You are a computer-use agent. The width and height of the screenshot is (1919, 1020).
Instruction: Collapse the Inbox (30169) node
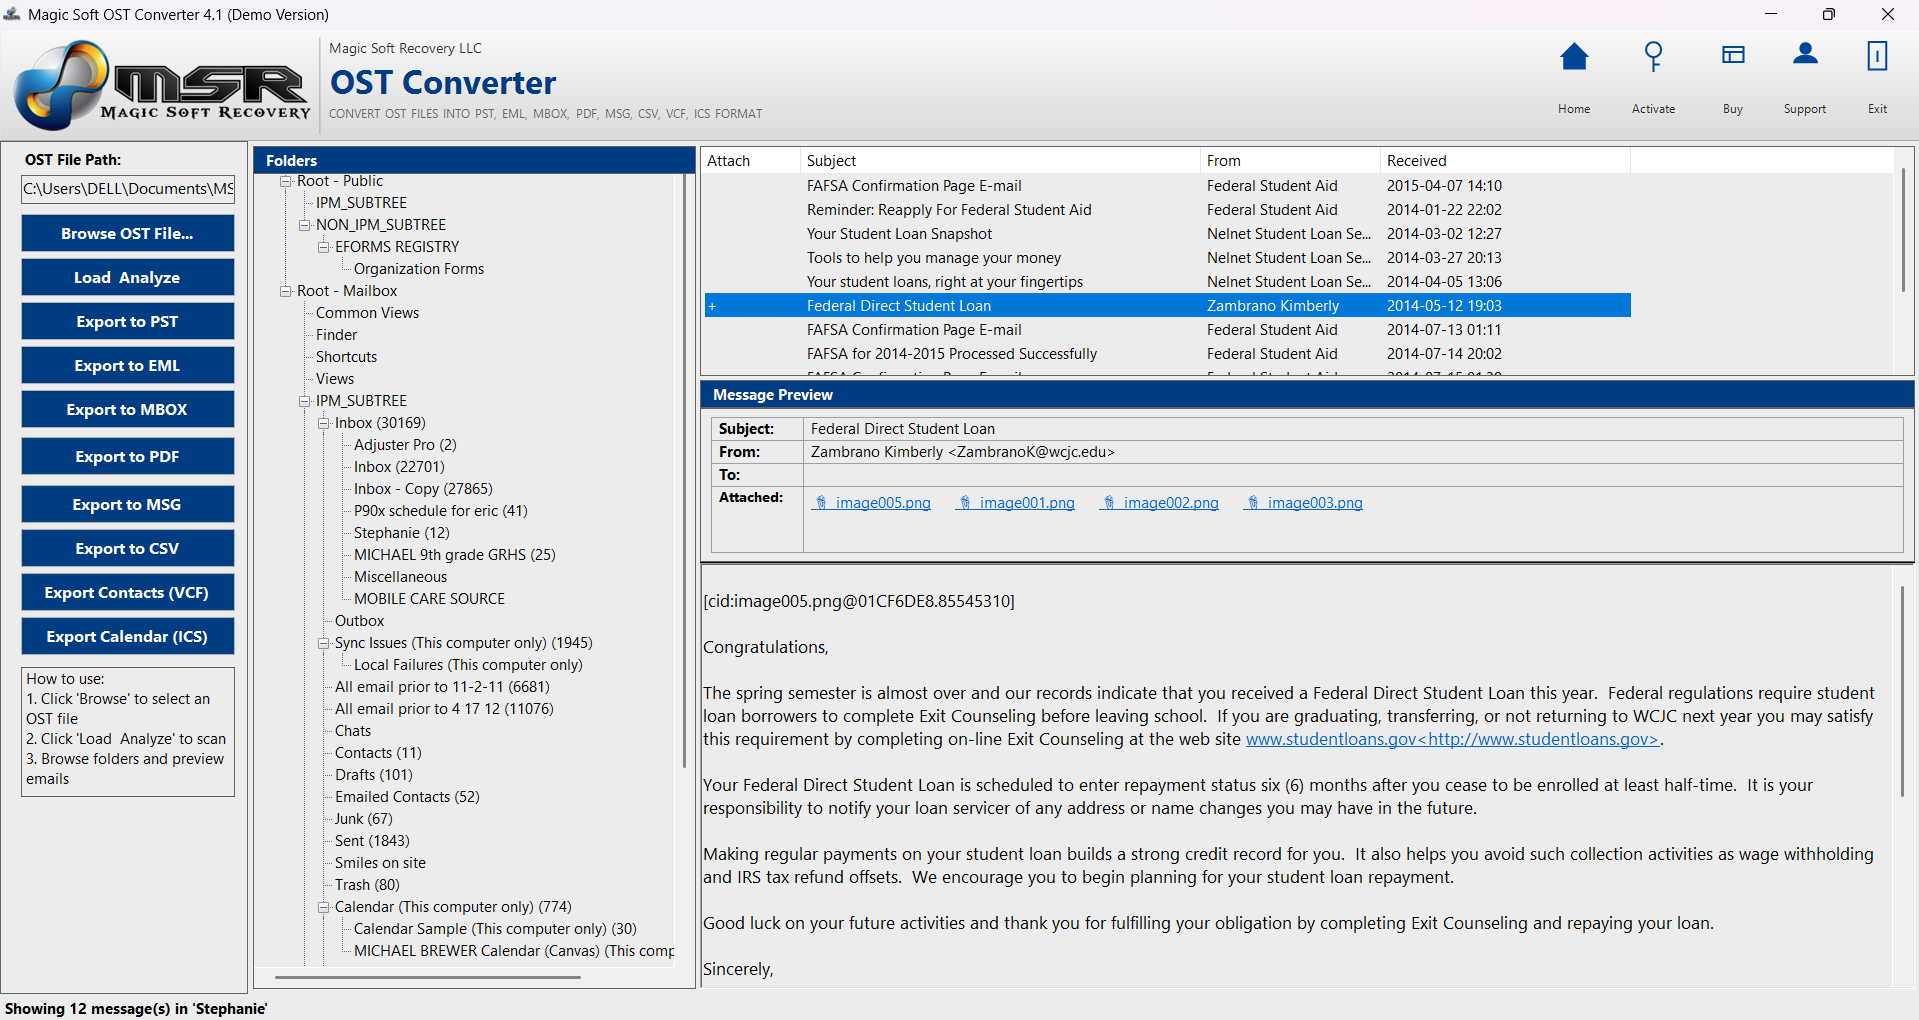pyautogui.click(x=324, y=423)
